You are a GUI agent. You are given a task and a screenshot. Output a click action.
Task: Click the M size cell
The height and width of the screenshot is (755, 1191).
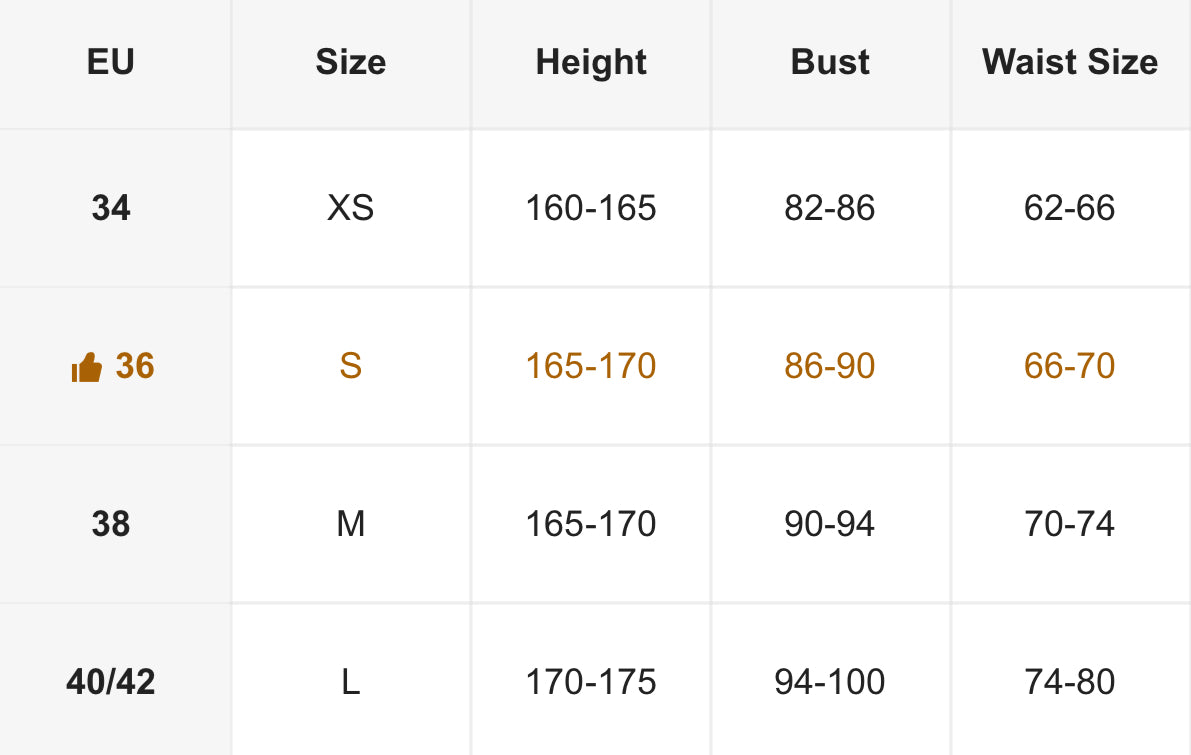click(350, 524)
